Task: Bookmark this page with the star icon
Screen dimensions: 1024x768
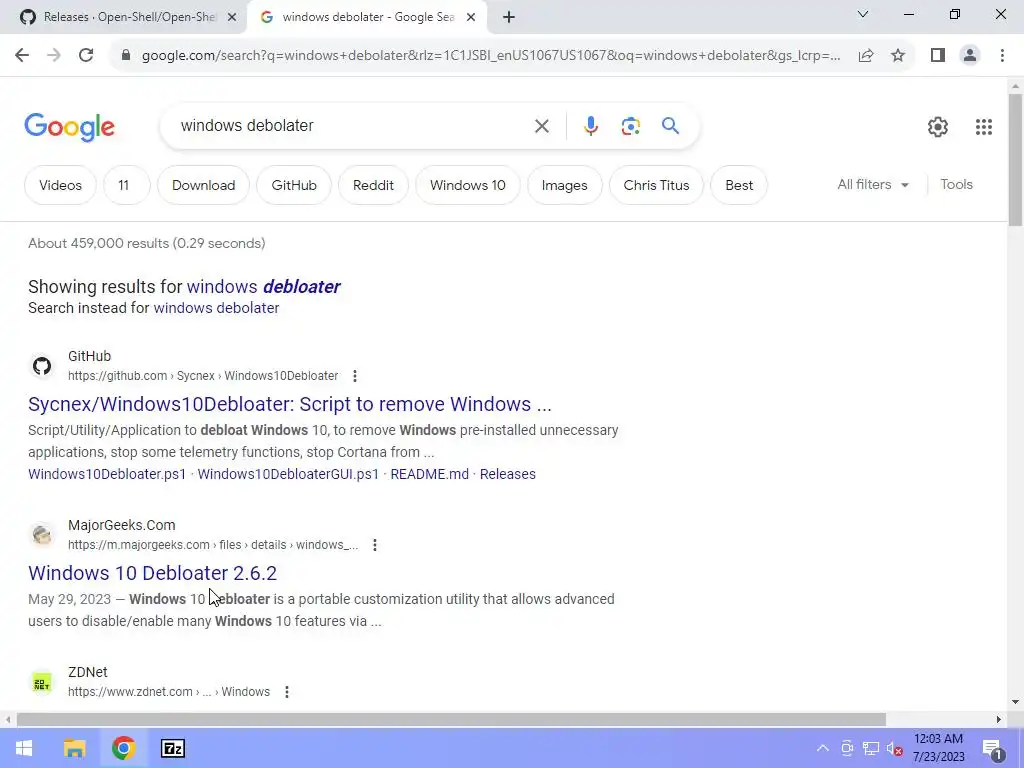Action: click(x=898, y=56)
